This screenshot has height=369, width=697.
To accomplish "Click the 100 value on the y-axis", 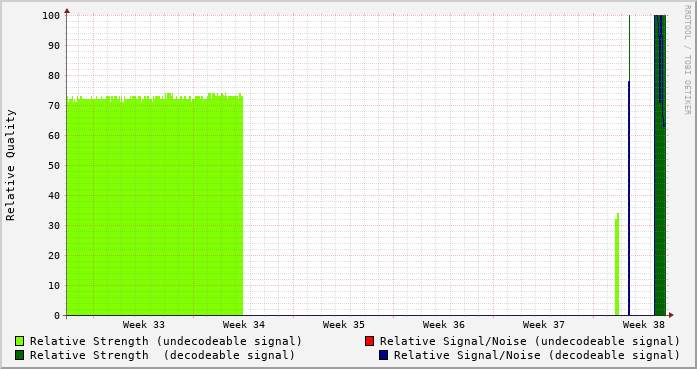I will pyautogui.click(x=51, y=16).
